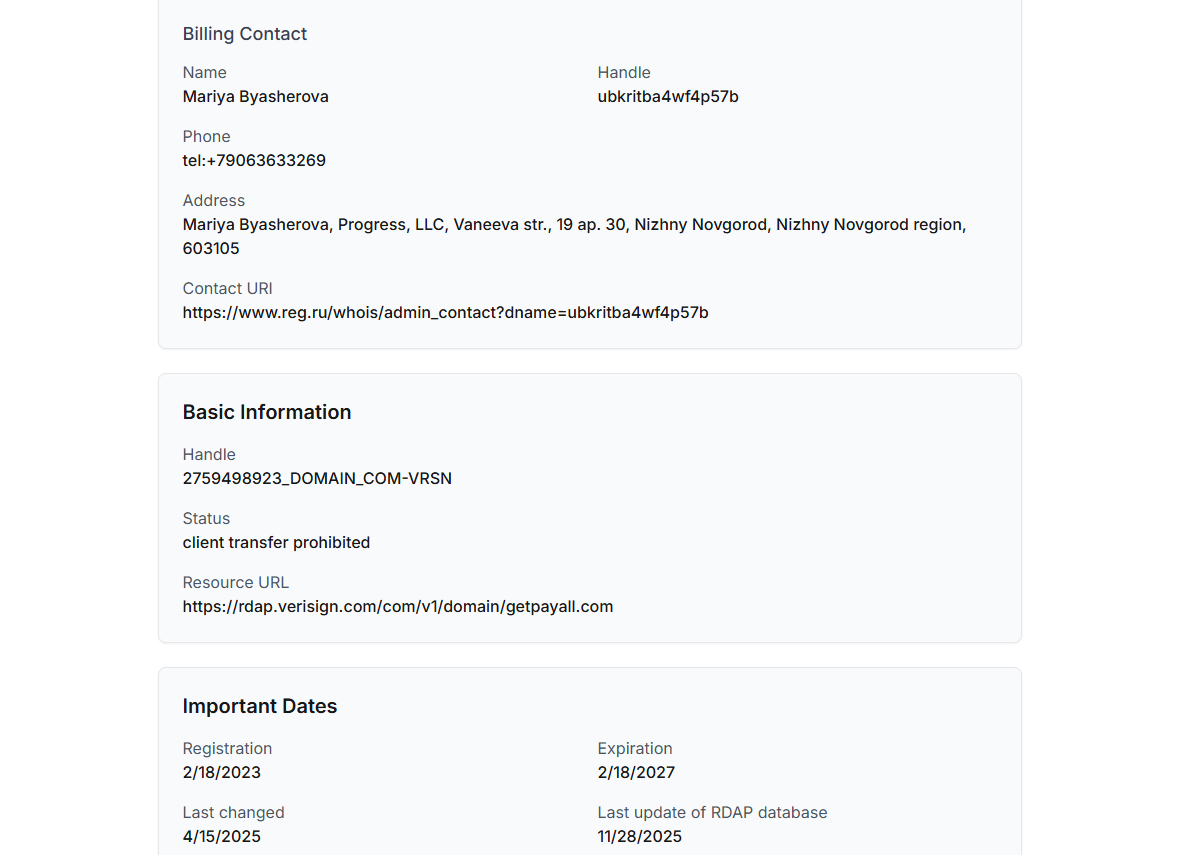1193x855 pixels.
Task: Click the Billing Contact heading
Action: 244,34
